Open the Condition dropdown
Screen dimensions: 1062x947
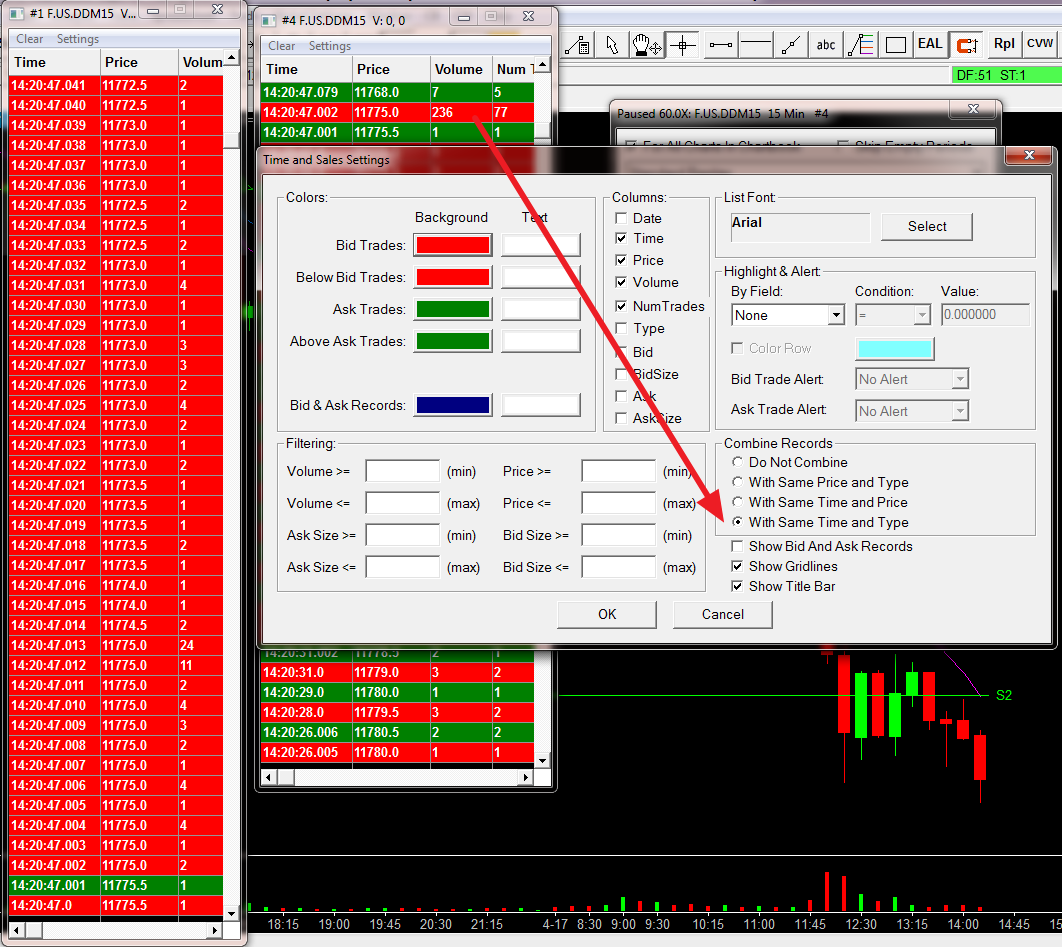[x=893, y=315]
